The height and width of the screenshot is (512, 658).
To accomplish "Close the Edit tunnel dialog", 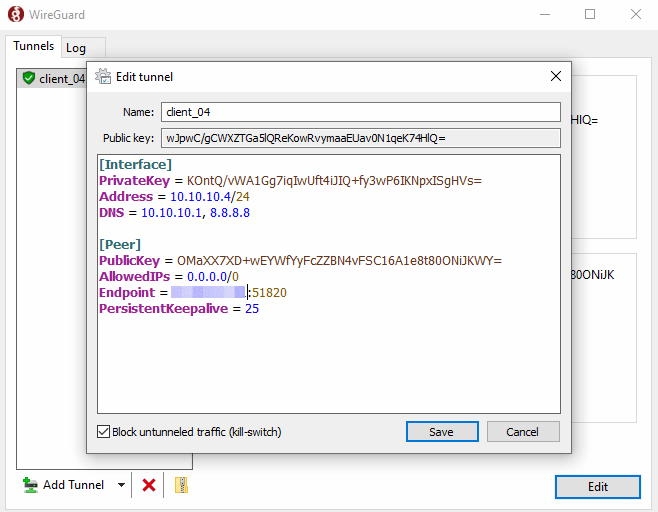I will (556, 76).
